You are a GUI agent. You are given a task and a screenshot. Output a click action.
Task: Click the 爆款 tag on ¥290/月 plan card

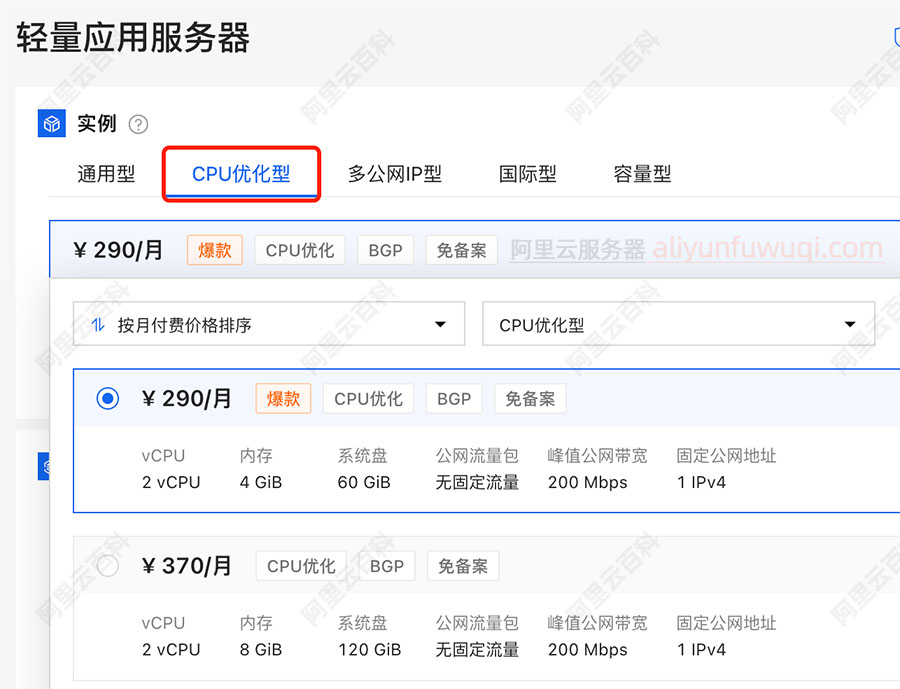pyautogui.click(x=283, y=398)
